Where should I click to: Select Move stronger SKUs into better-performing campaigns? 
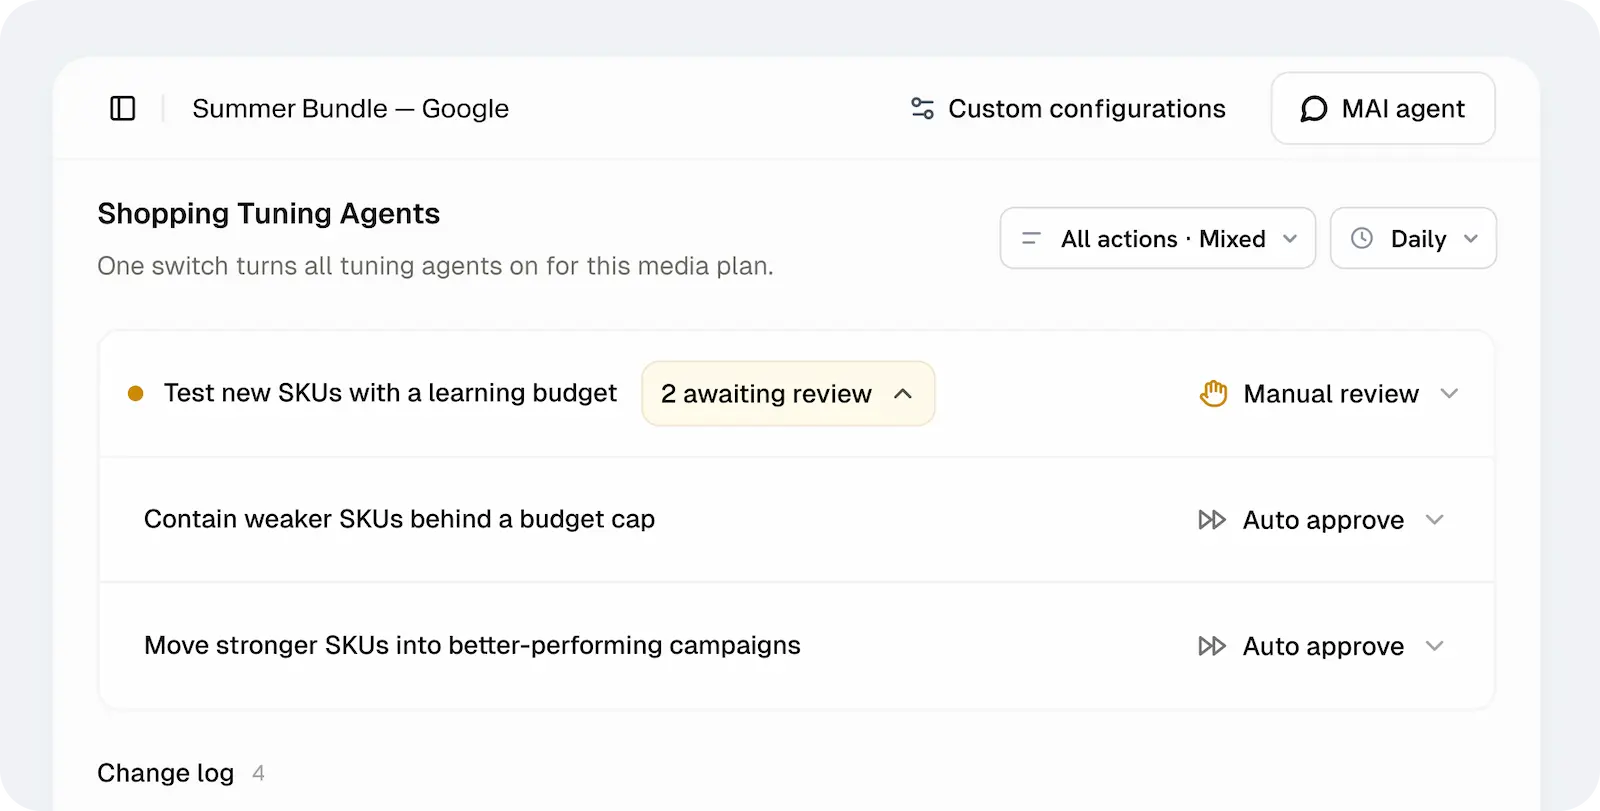[472, 645]
